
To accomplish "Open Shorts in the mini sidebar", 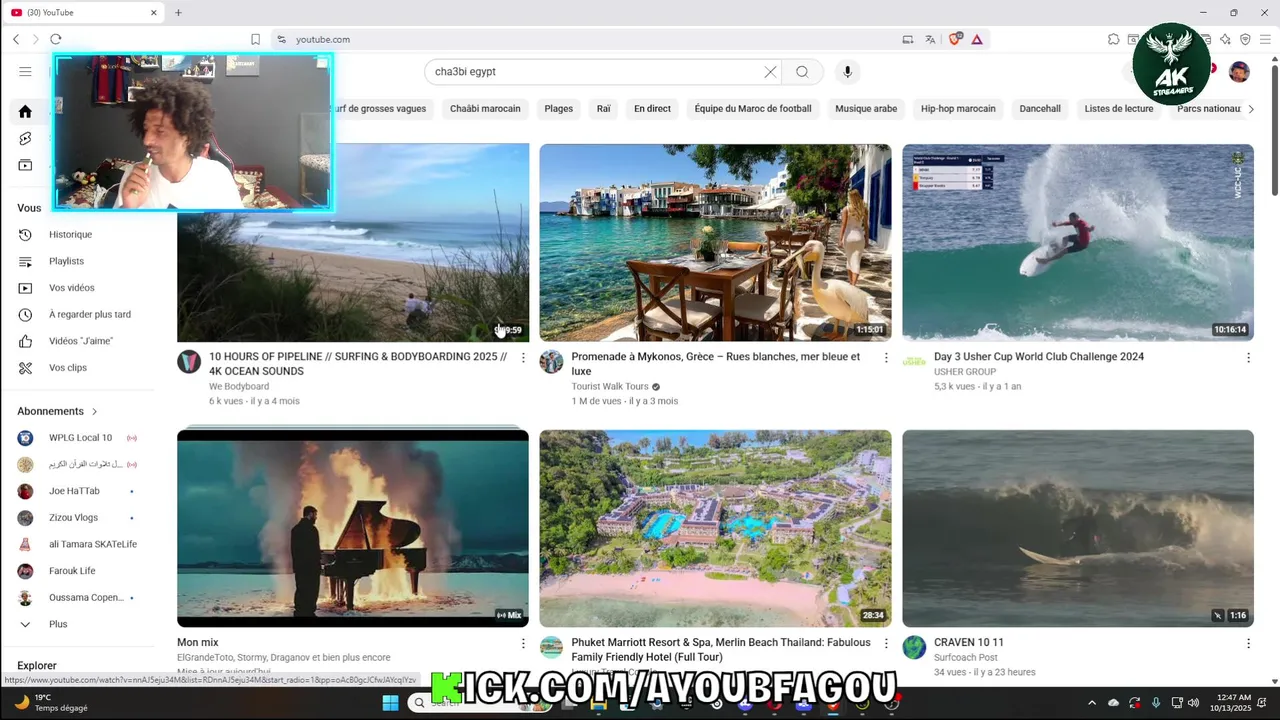I will (x=25, y=138).
